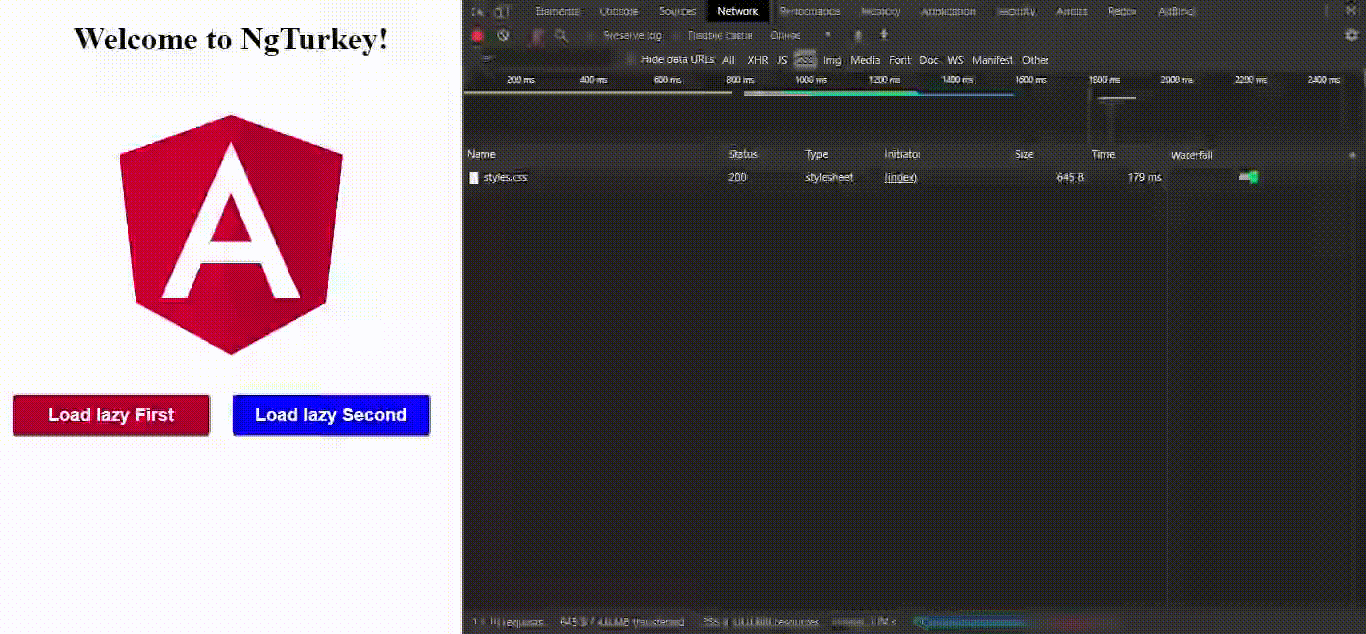Open DevTools settings gear
1366x634 pixels.
pyautogui.click(x=1352, y=34)
